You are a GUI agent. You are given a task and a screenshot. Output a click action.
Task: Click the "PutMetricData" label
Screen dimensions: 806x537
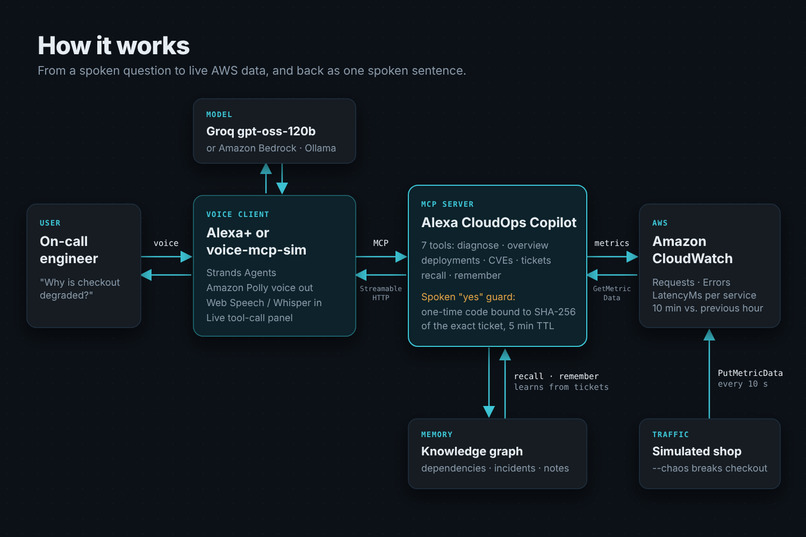[x=750, y=373]
